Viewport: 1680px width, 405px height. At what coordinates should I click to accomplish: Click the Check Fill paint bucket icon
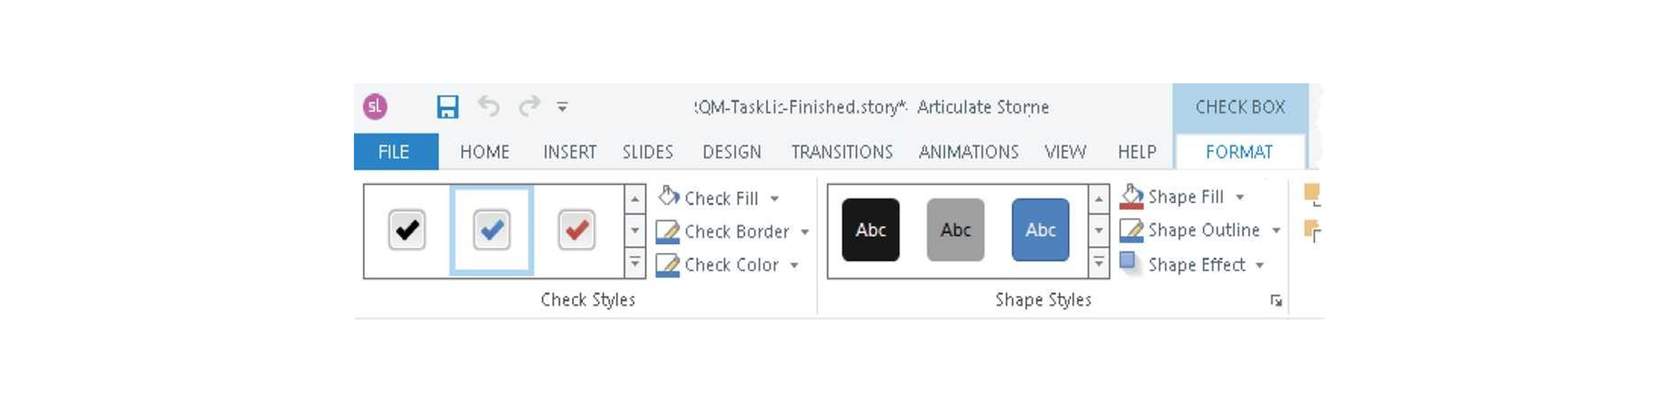coord(669,196)
